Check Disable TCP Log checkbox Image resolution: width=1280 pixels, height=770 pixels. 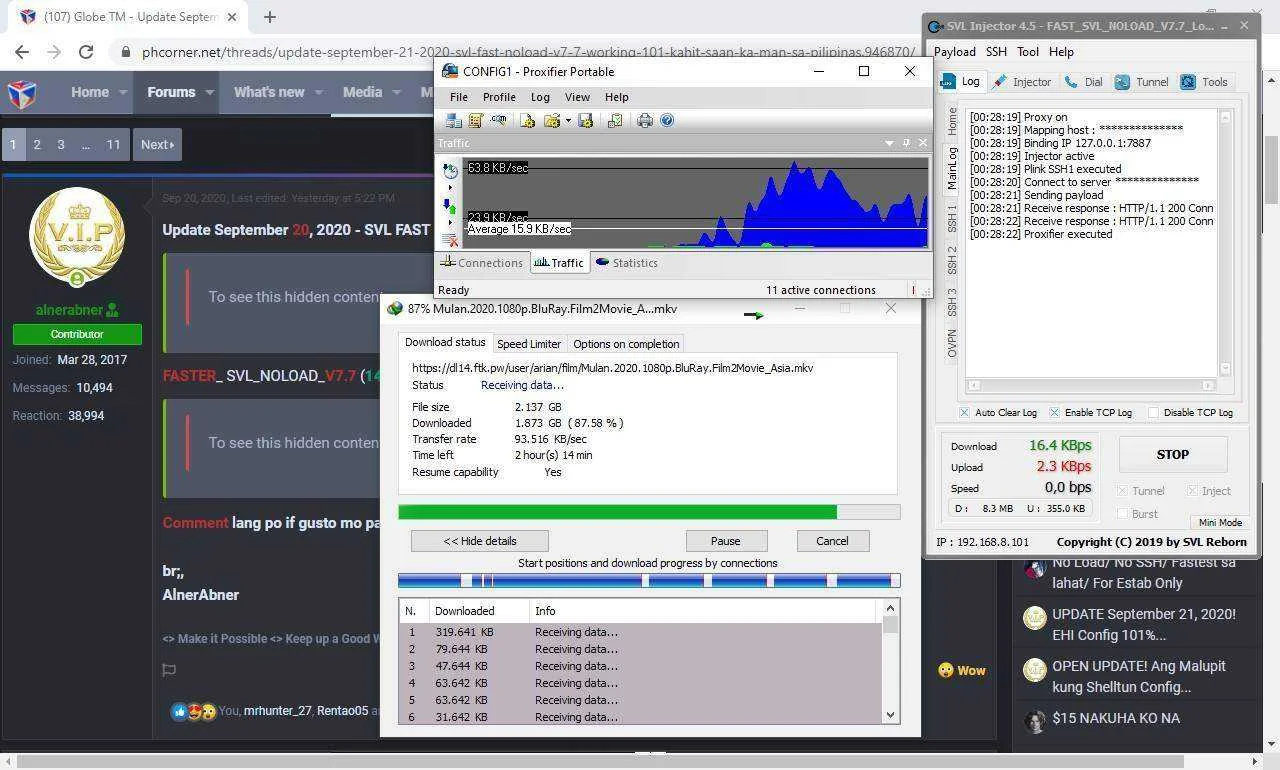[1153, 412]
